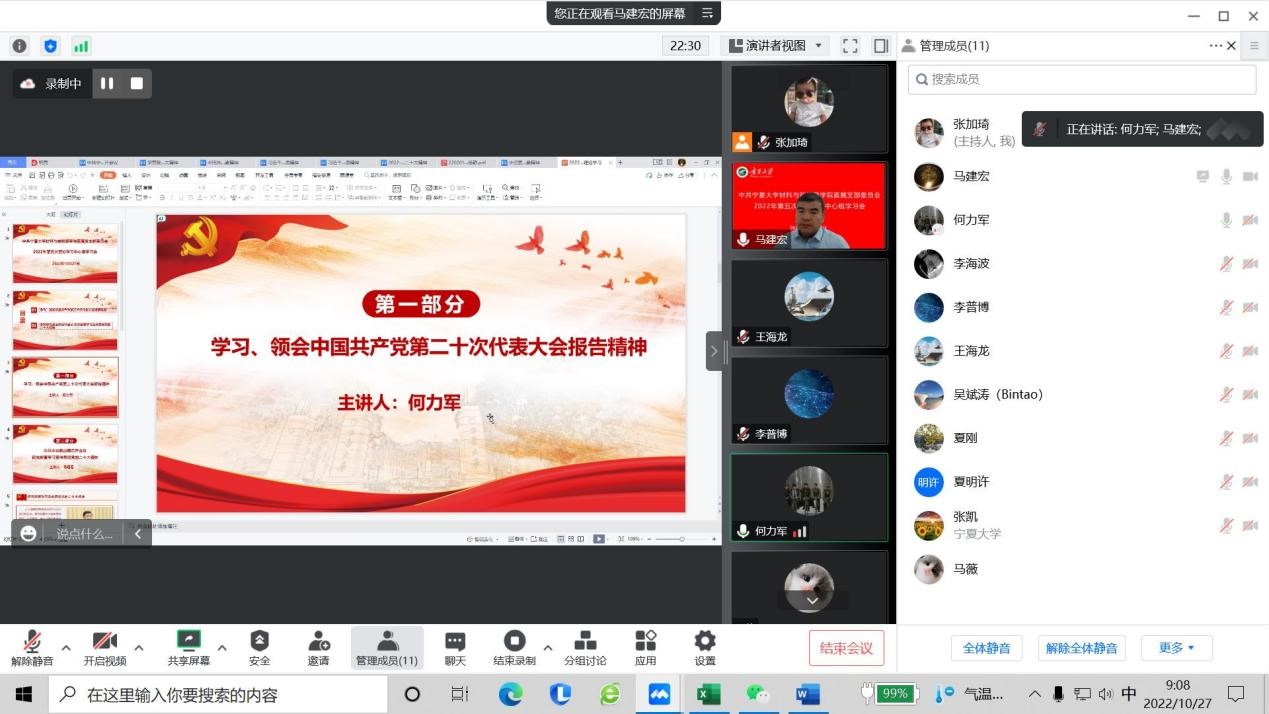This screenshot has height=714, width=1269.
Task: Turn on video (开启视频)
Action: (105, 647)
